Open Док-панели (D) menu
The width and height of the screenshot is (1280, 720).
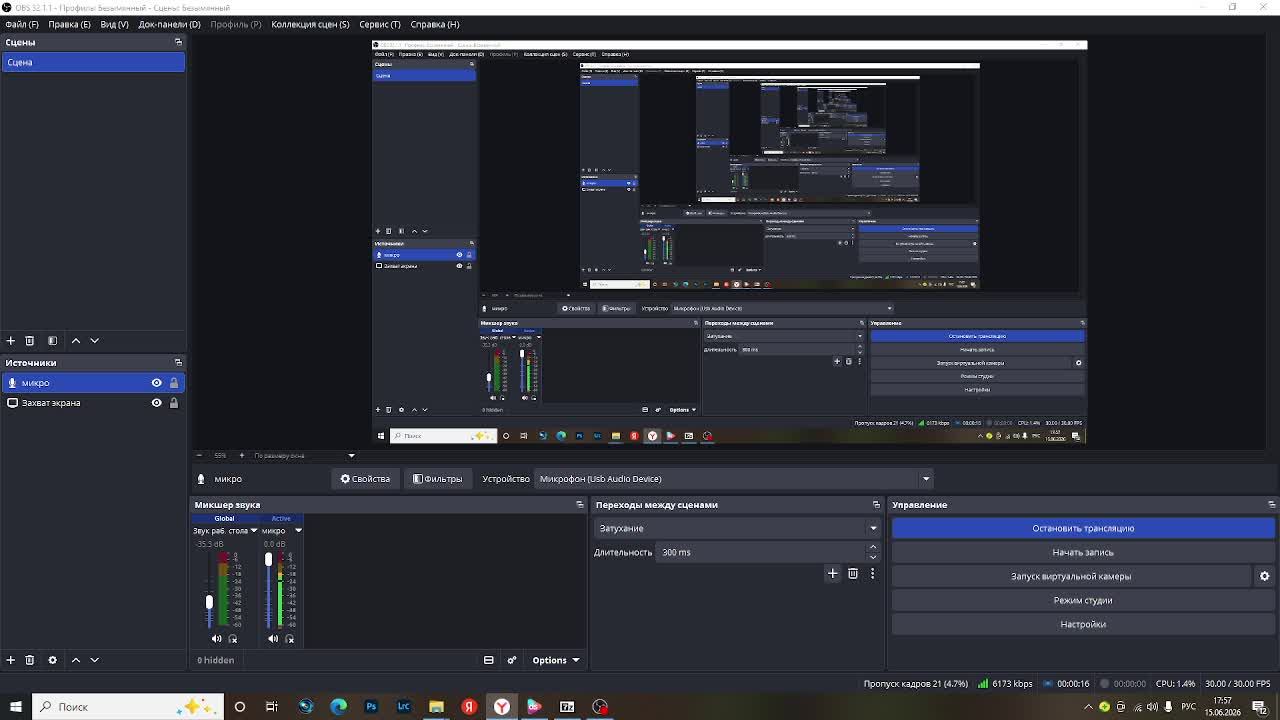point(169,24)
